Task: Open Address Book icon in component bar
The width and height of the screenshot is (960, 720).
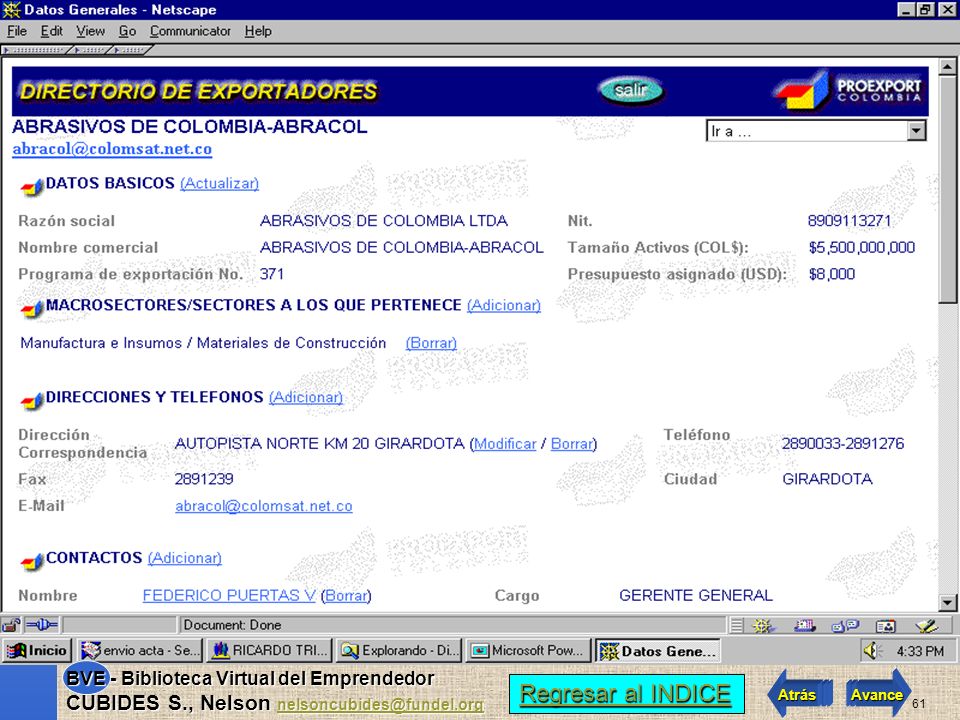Action: (885, 626)
